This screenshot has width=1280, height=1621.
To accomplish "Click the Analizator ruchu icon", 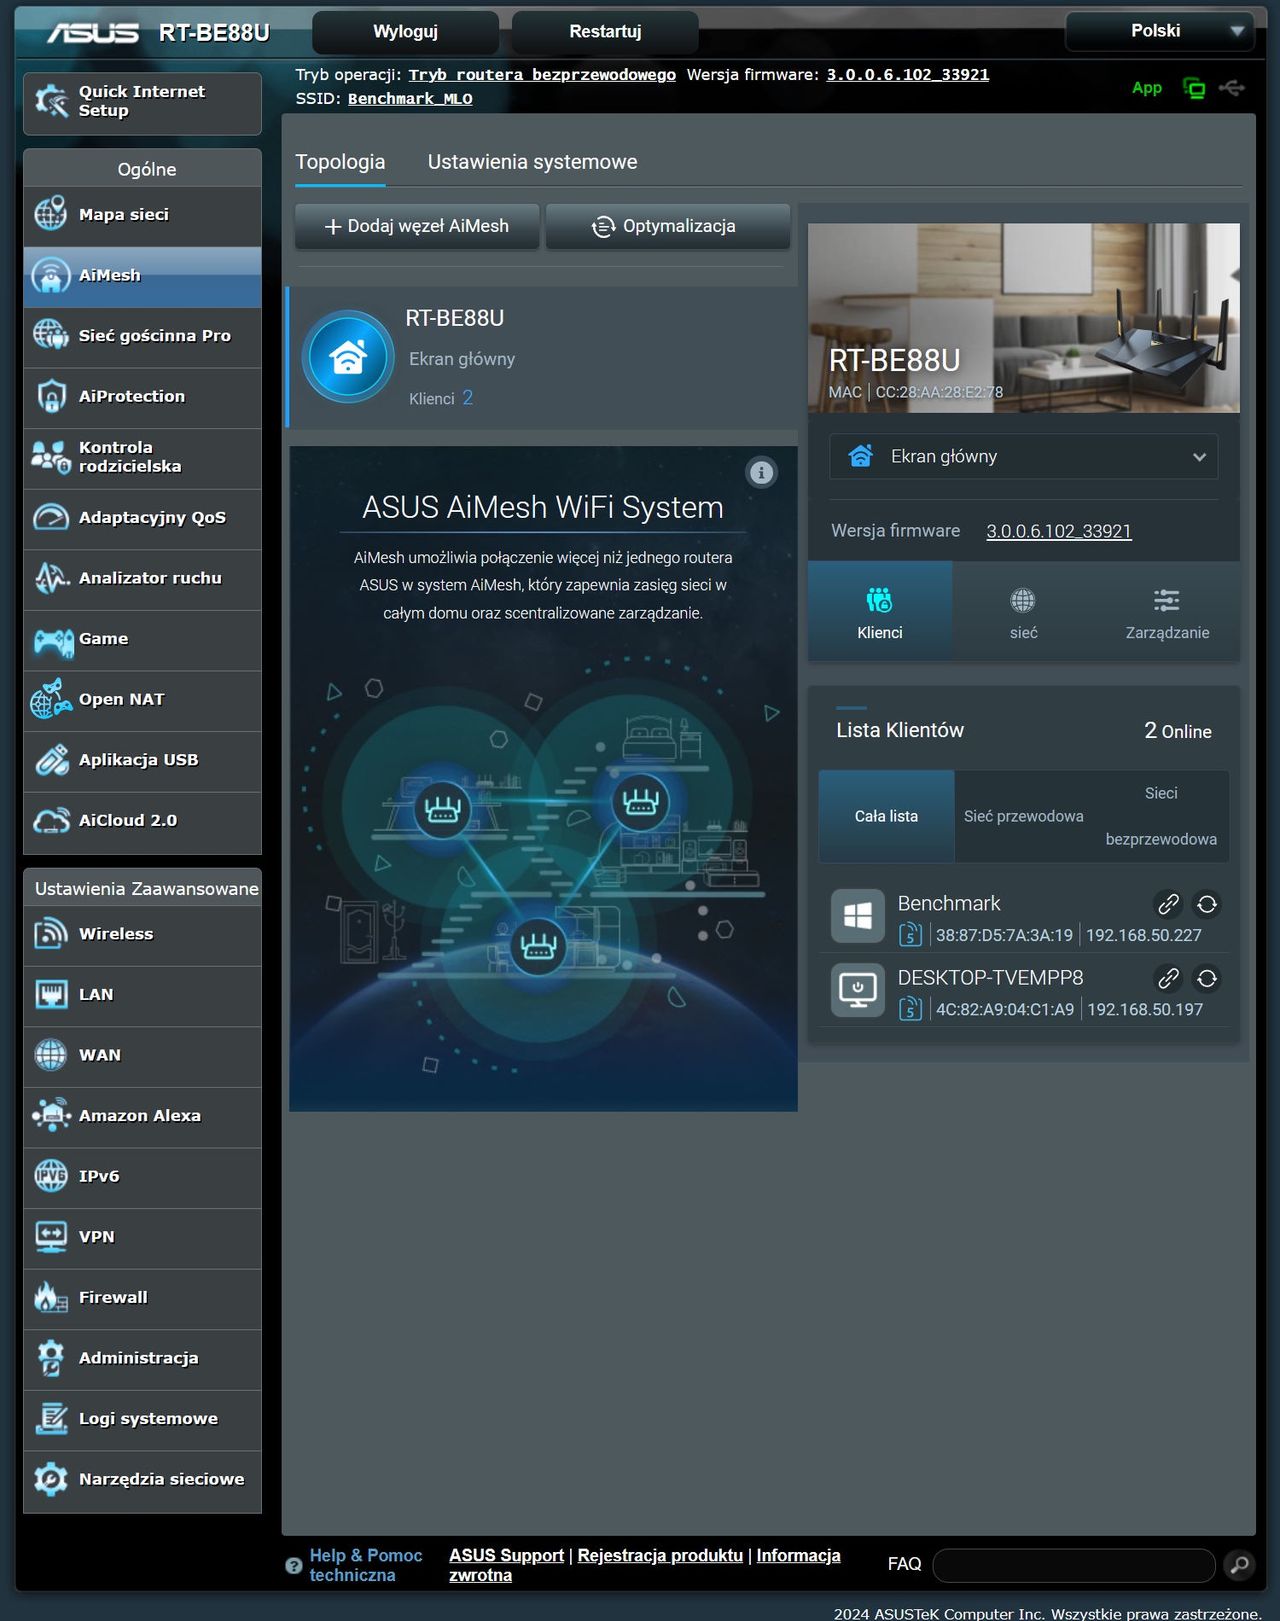I will click(51, 578).
